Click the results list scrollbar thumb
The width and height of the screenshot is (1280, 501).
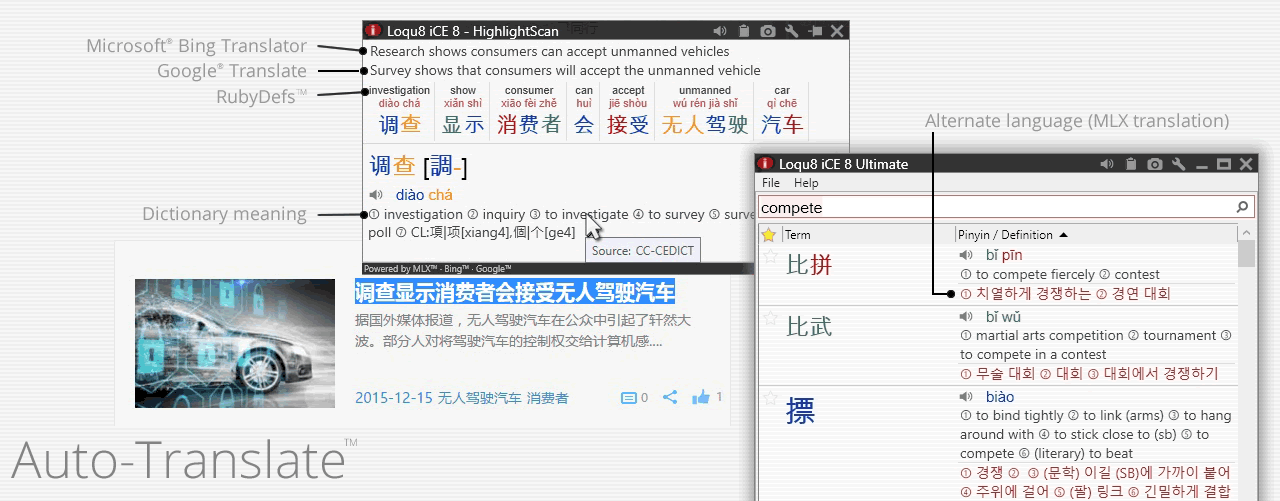(1246, 254)
